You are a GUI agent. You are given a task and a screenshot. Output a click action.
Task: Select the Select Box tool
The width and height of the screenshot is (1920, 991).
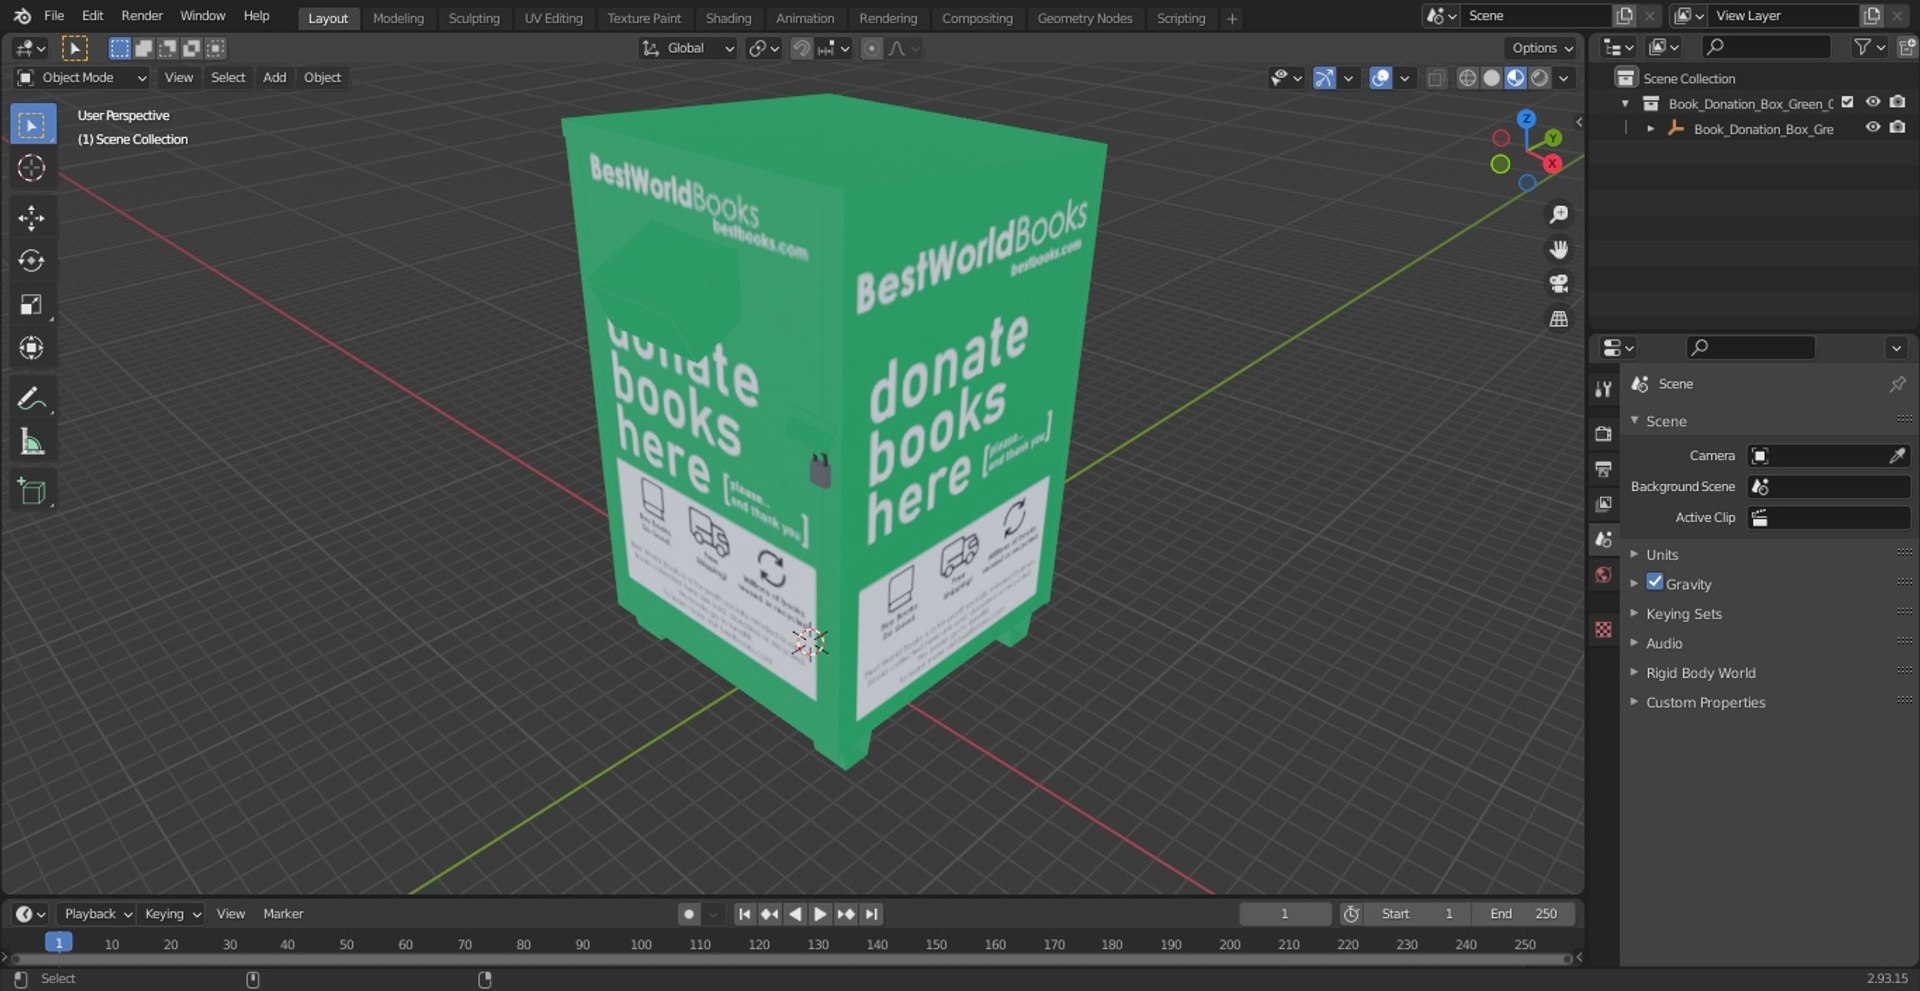(32, 125)
